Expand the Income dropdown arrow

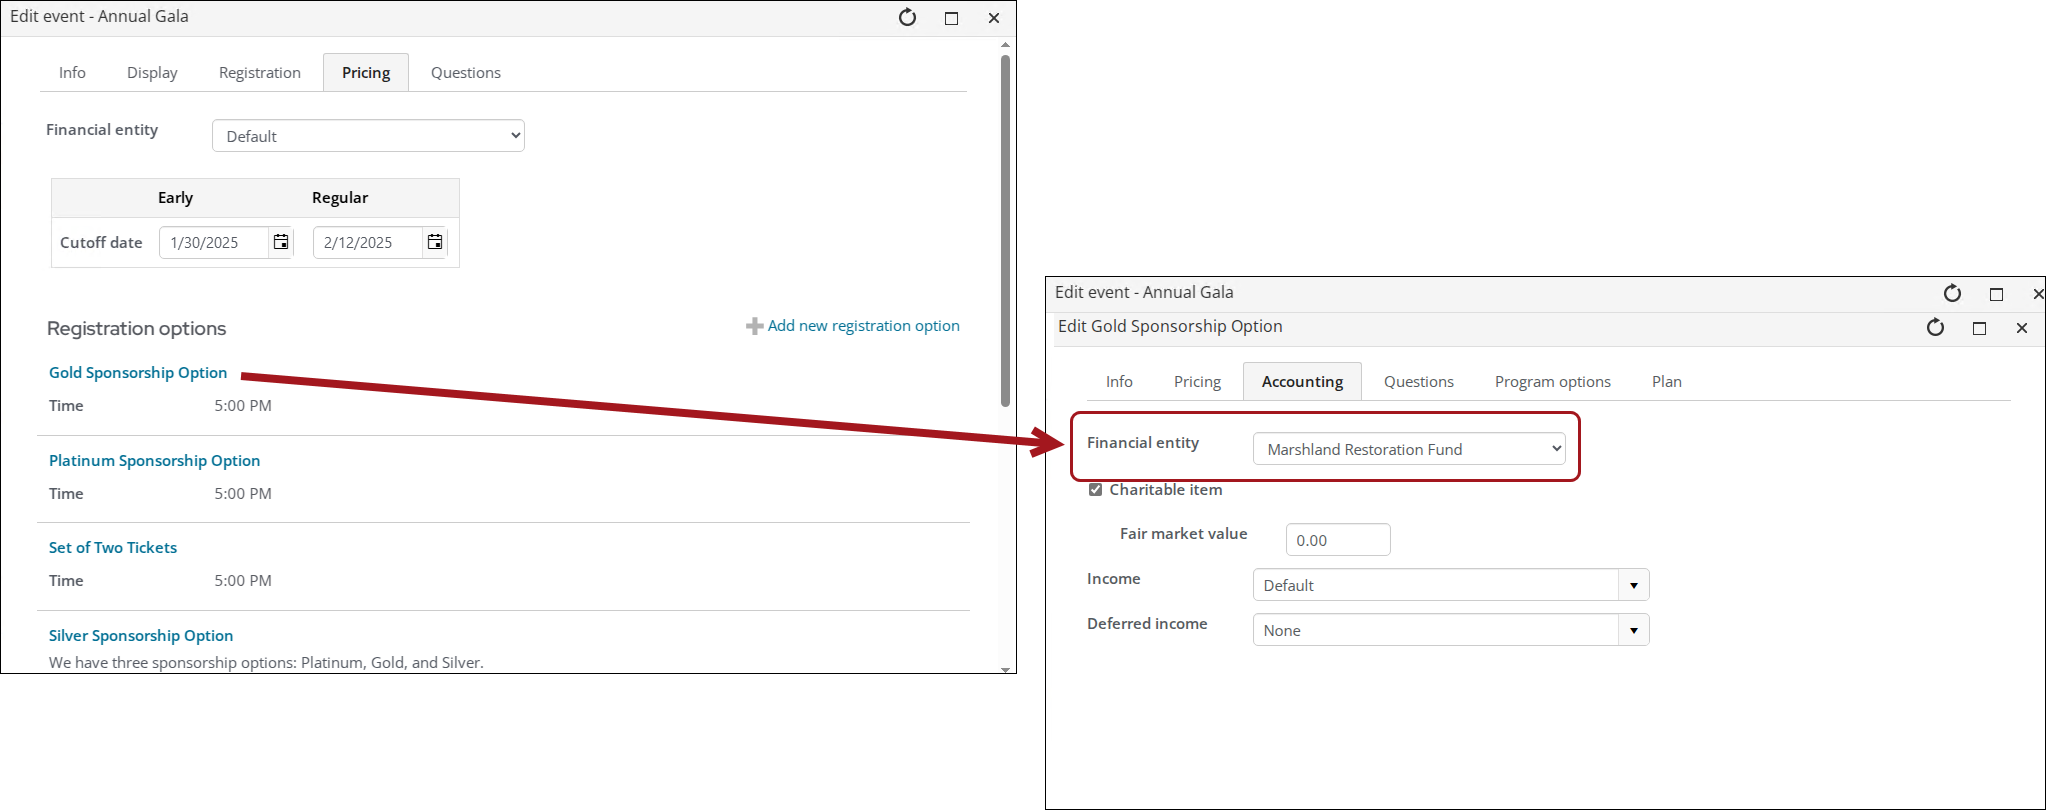click(1633, 585)
